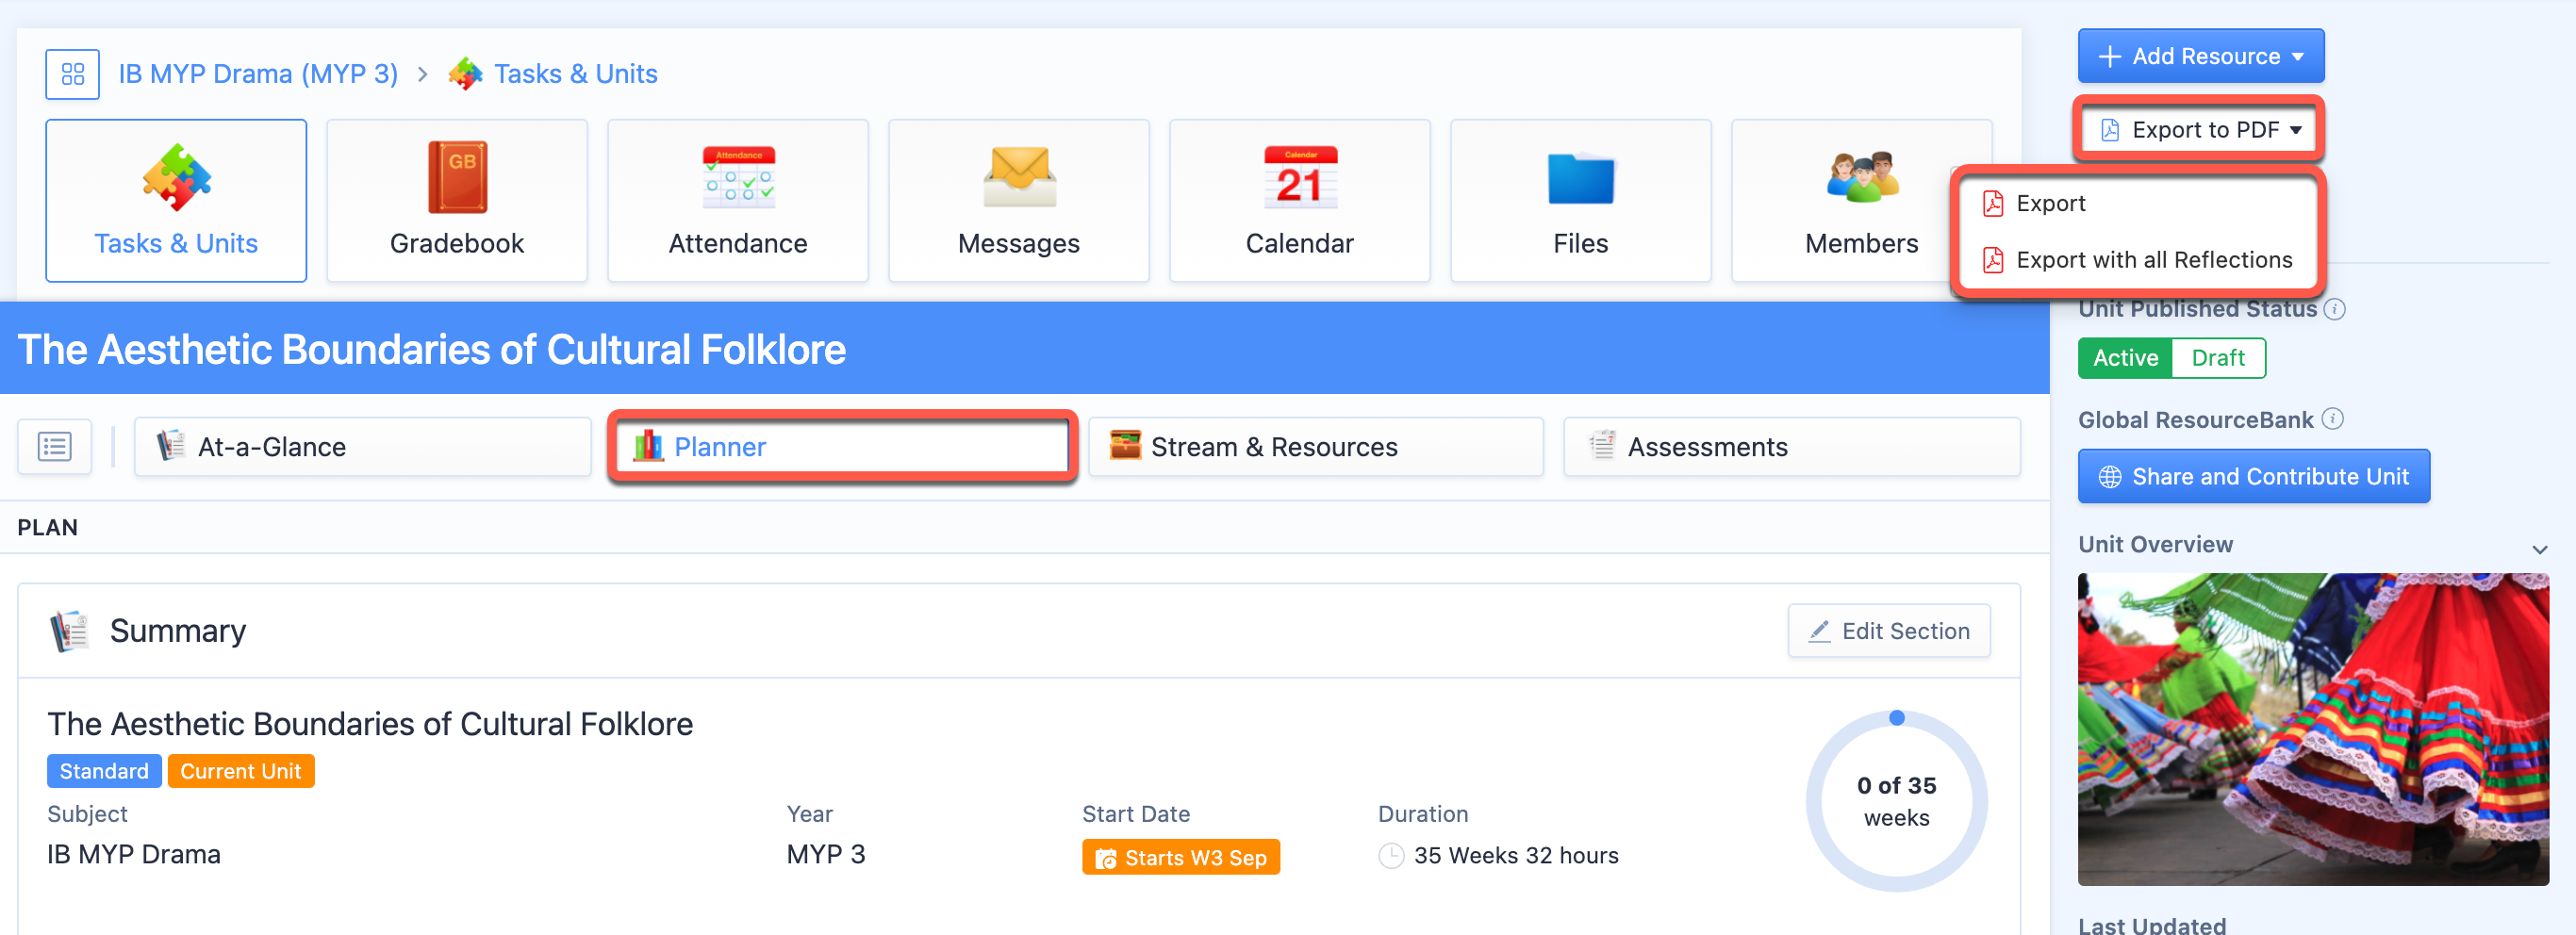The width and height of the screenshot is (2576, 935).
Task: Collapse the Unit Overview section
Action: [2538, 549]
